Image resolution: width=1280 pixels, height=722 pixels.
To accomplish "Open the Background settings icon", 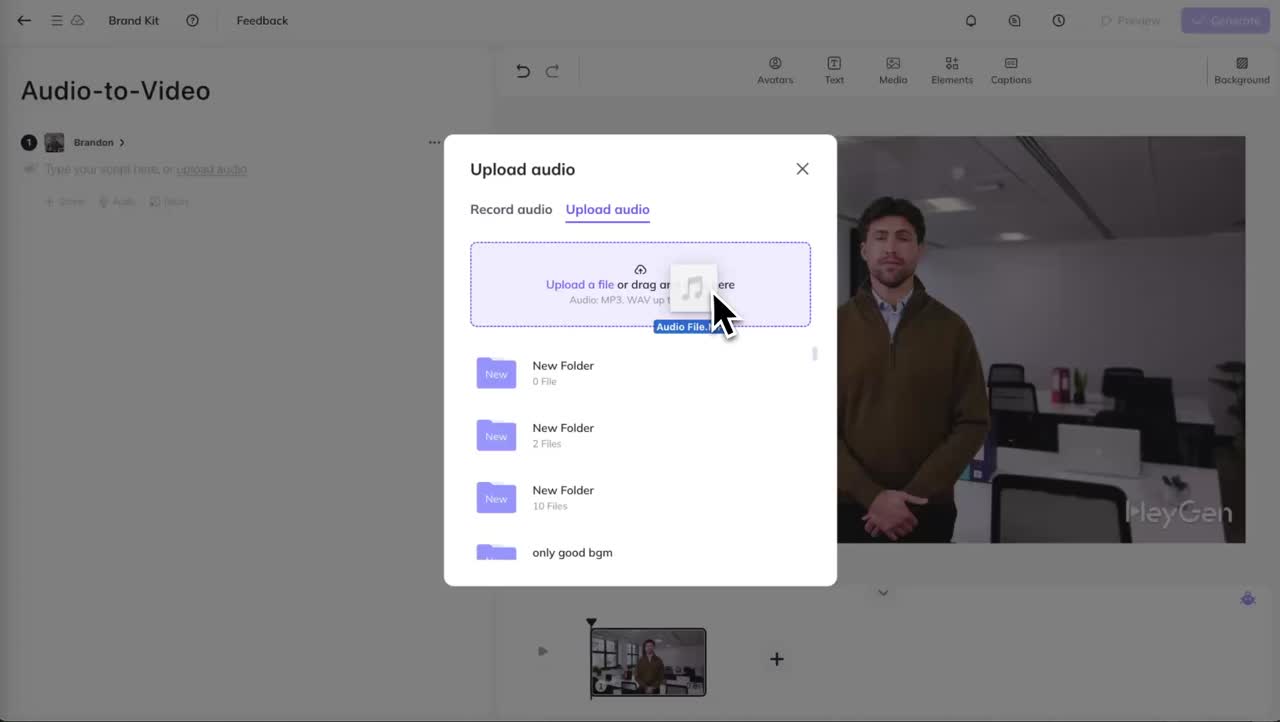I will pyautogui.click(x=1242, y=70).
